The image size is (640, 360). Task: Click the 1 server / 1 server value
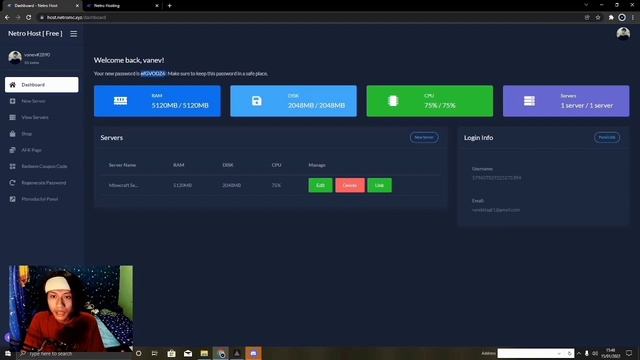(587, 105)
